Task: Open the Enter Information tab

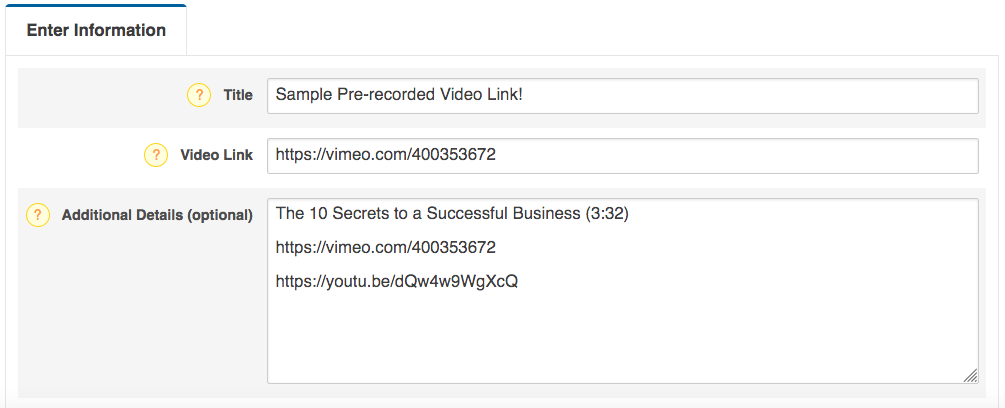Action: [96, 30]
